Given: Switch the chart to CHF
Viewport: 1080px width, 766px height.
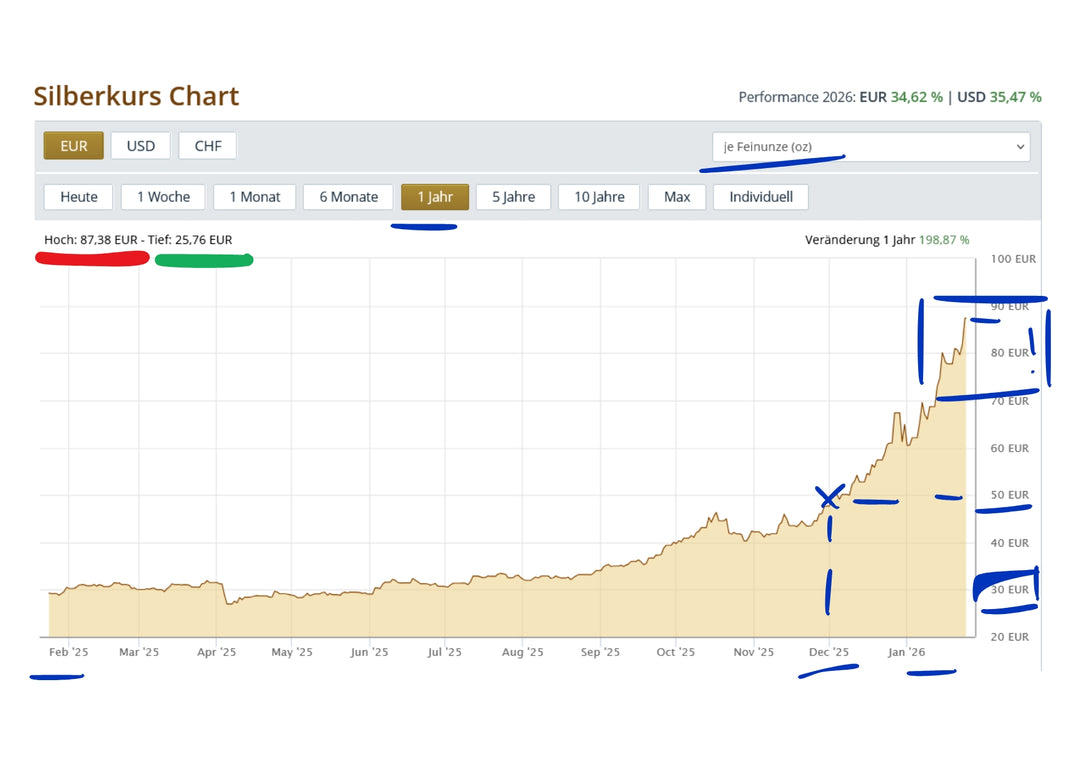Looking at the screenshot, I should coord(207,146).
